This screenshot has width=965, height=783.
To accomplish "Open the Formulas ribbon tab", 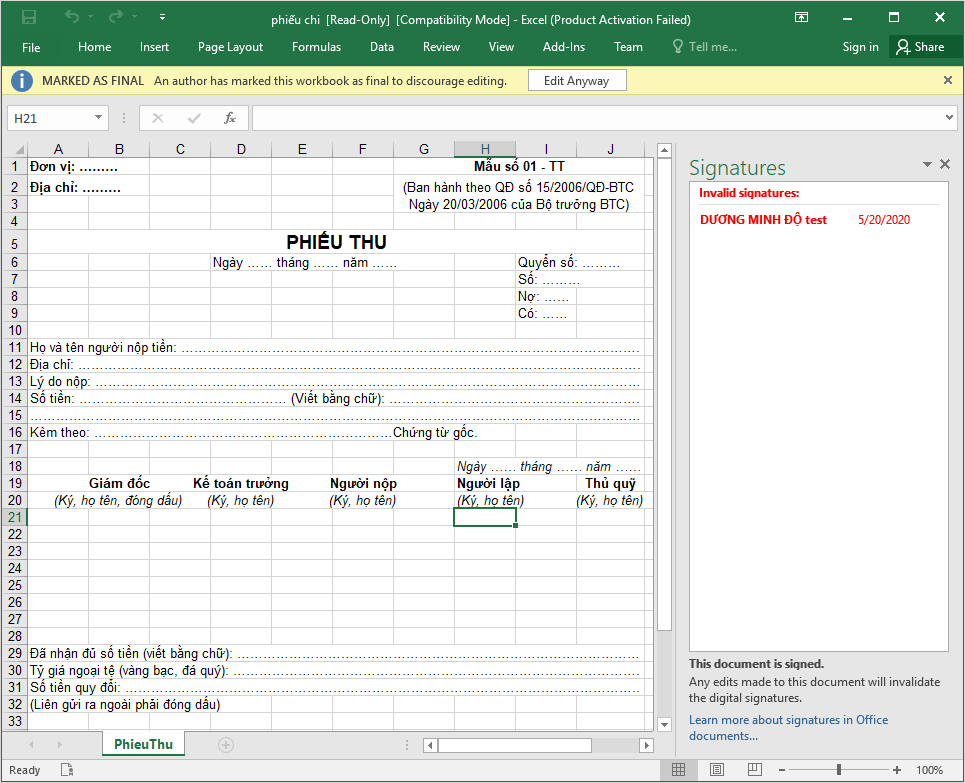I will (316, 47).
